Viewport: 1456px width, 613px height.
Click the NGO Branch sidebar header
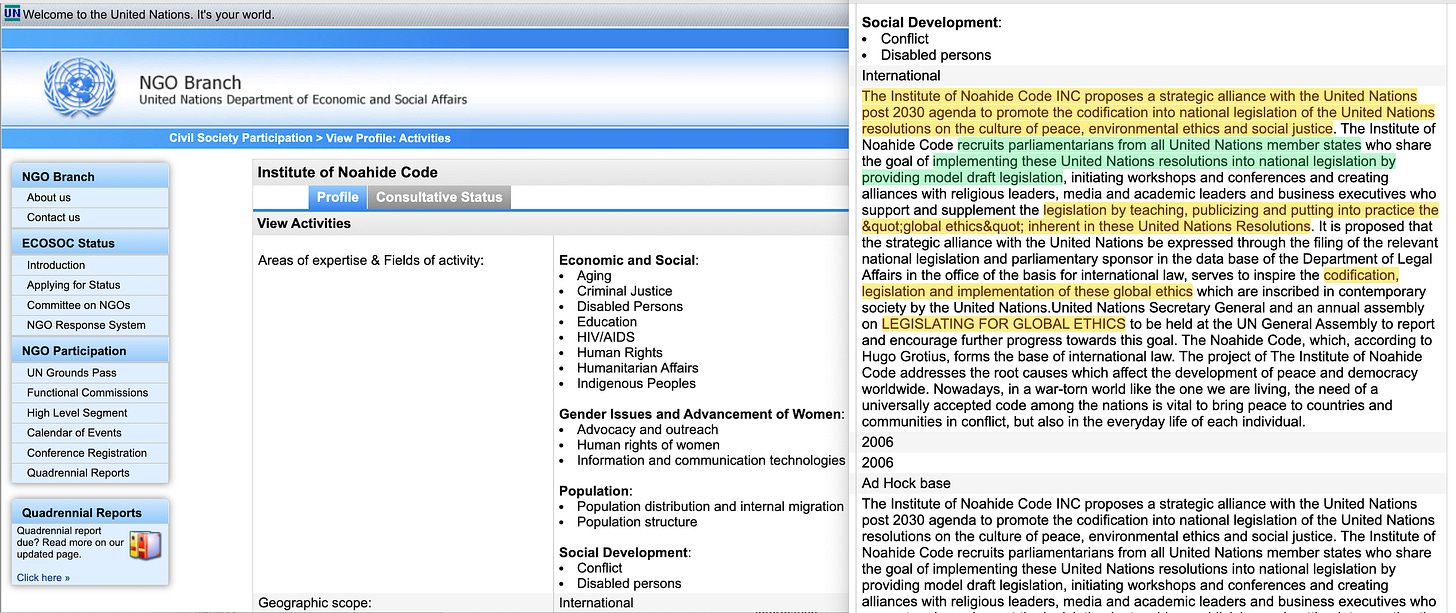click(x=58, y=177)
